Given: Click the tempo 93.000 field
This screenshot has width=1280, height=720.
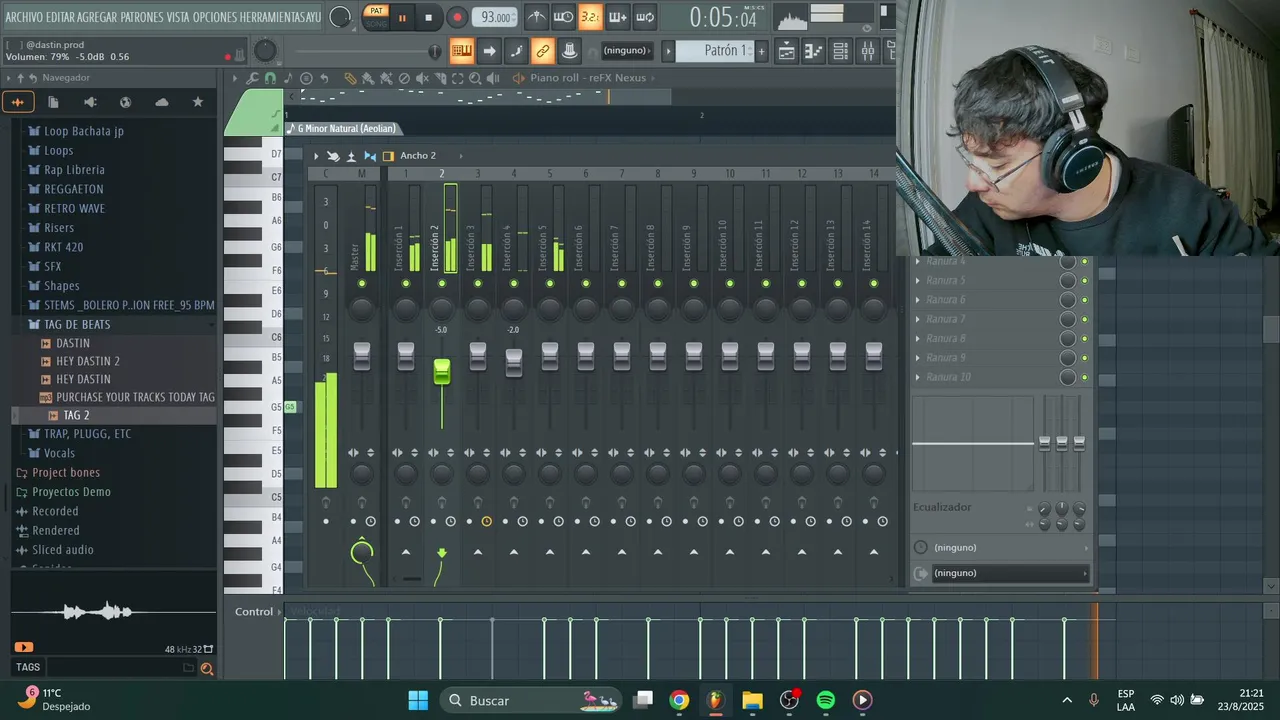Looking at the screenshot, I should (x=495, y=17).
